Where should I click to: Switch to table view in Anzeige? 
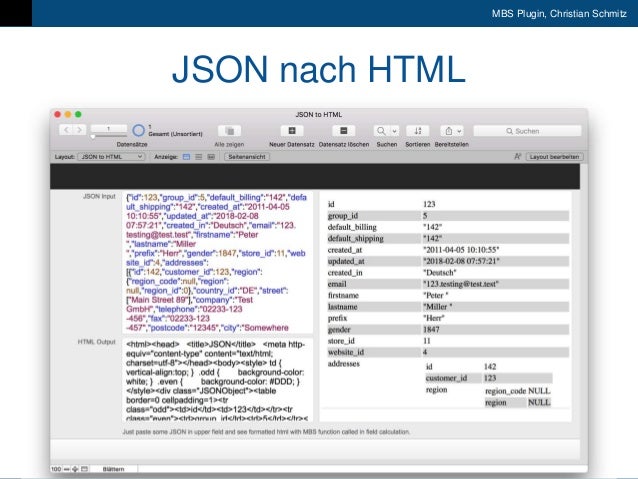pos(209,157)
